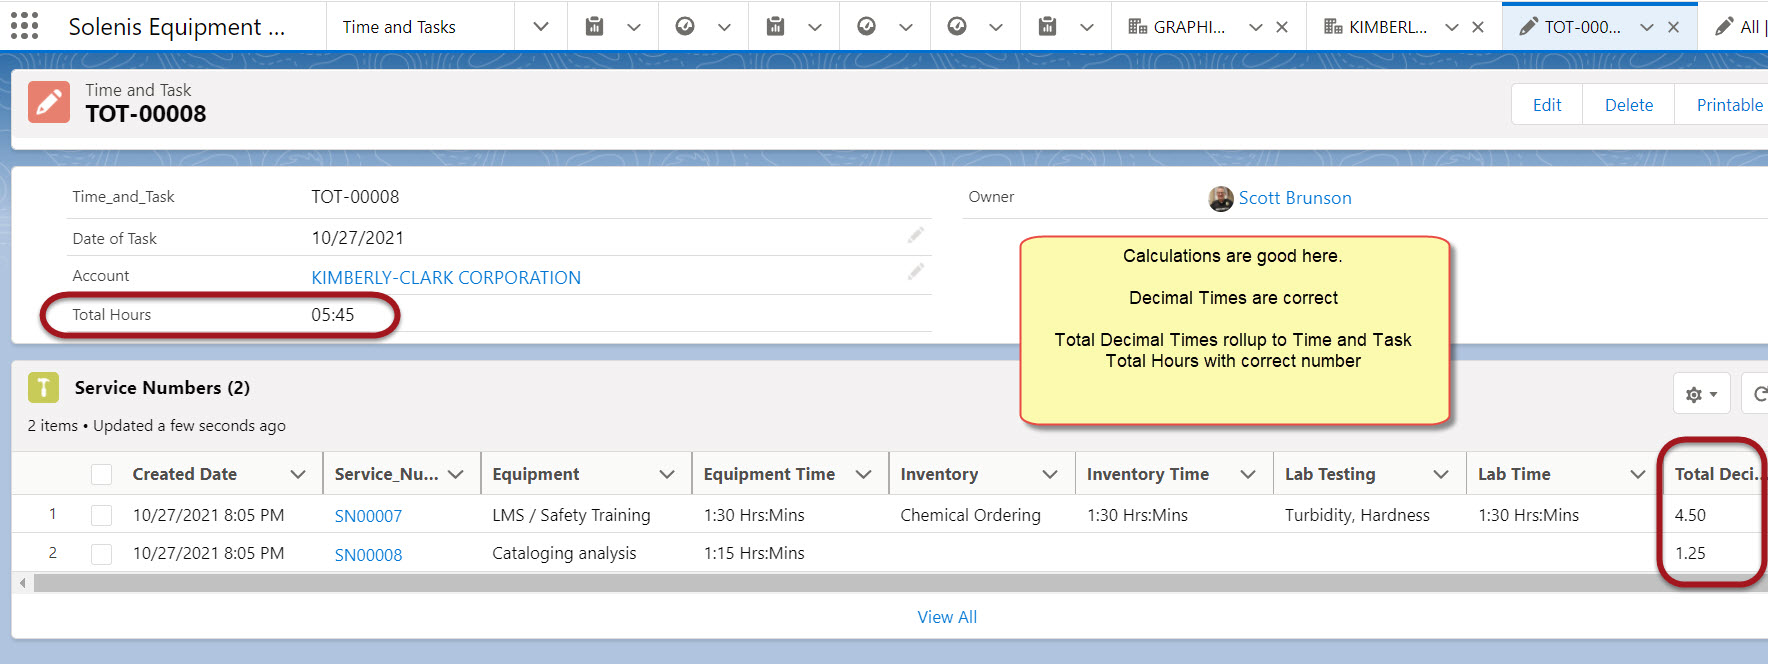The height and width of the screenshot is (664, 1768).
Task: Open KIMBERLY-CLARK CORPORATION account link
Action: pos(446,278)
